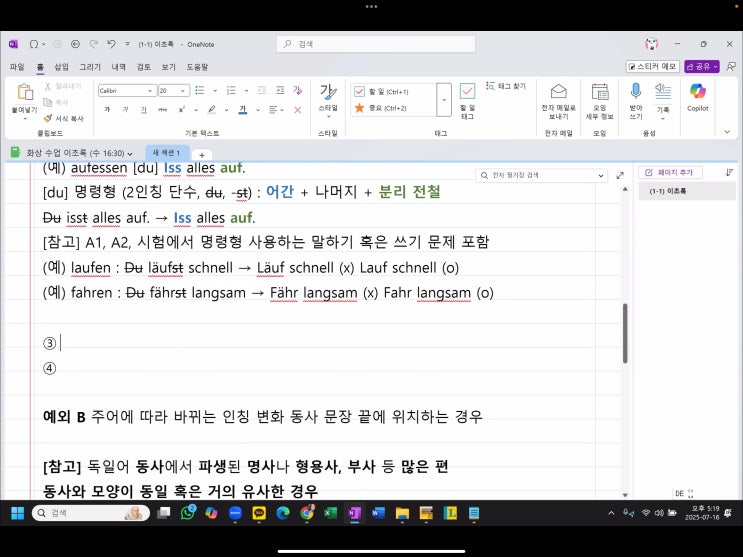
Task: Open Find Tags (태그 찾기)
Action: tap(506, 86)
